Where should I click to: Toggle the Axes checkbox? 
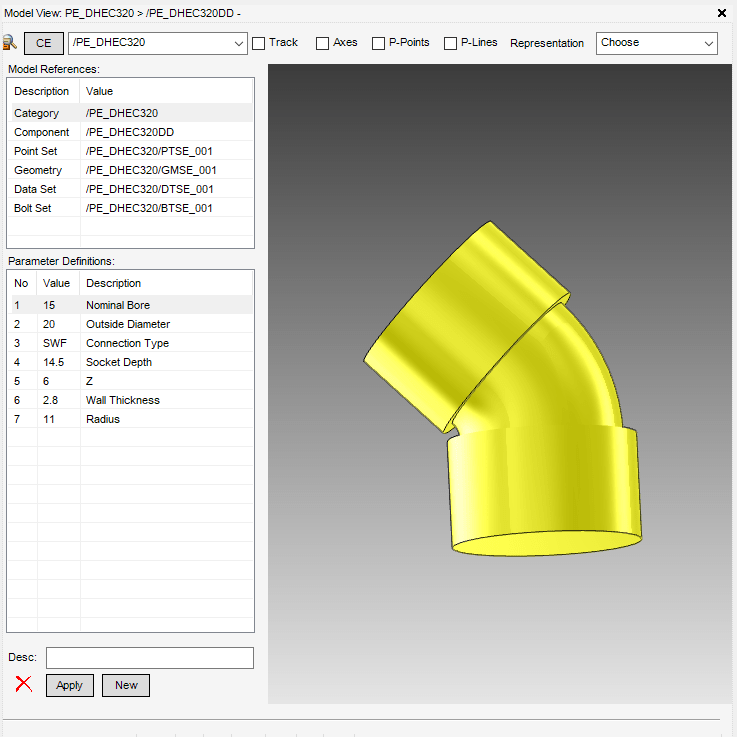pos(322,43)
